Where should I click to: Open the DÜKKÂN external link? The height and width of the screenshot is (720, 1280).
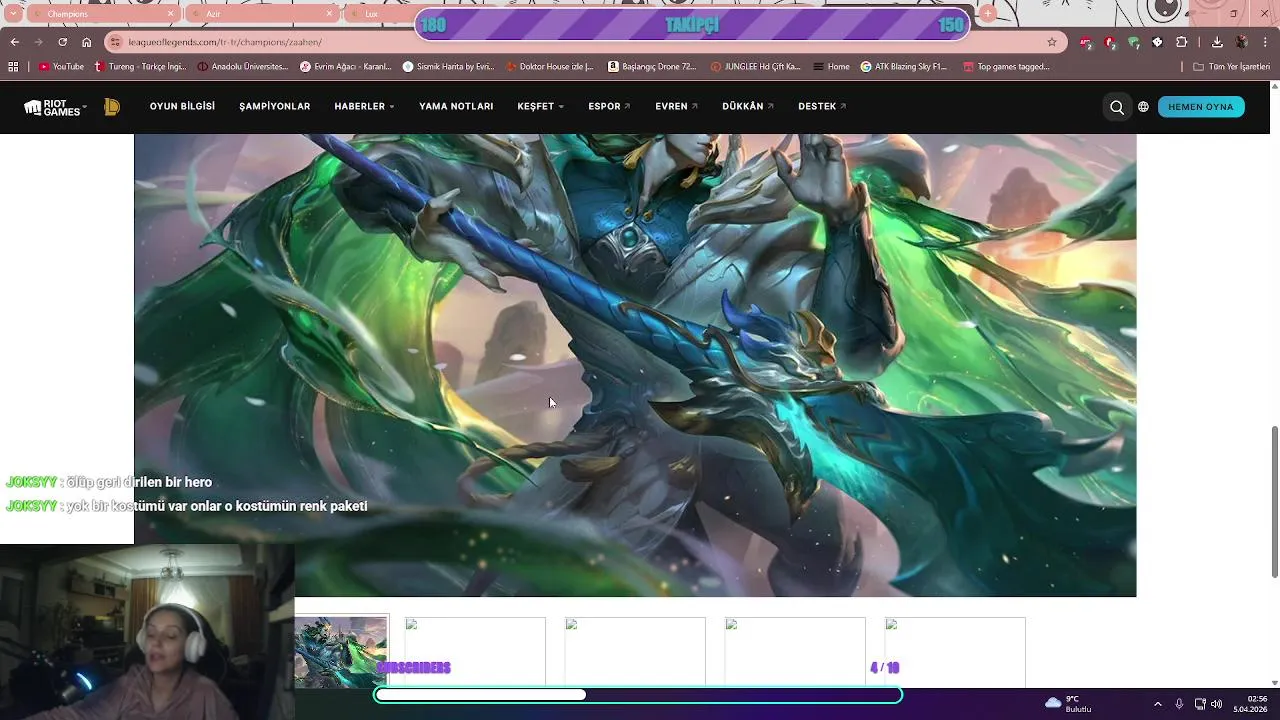point(748,107)
